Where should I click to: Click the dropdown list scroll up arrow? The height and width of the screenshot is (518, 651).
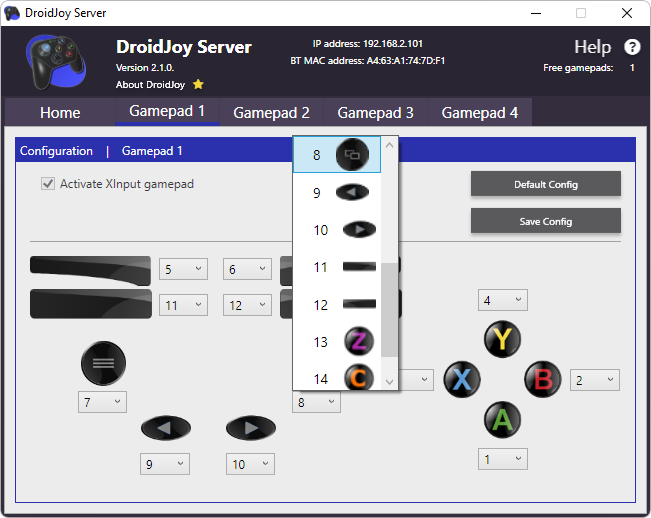pyautogui.click(x=389, y=145)
